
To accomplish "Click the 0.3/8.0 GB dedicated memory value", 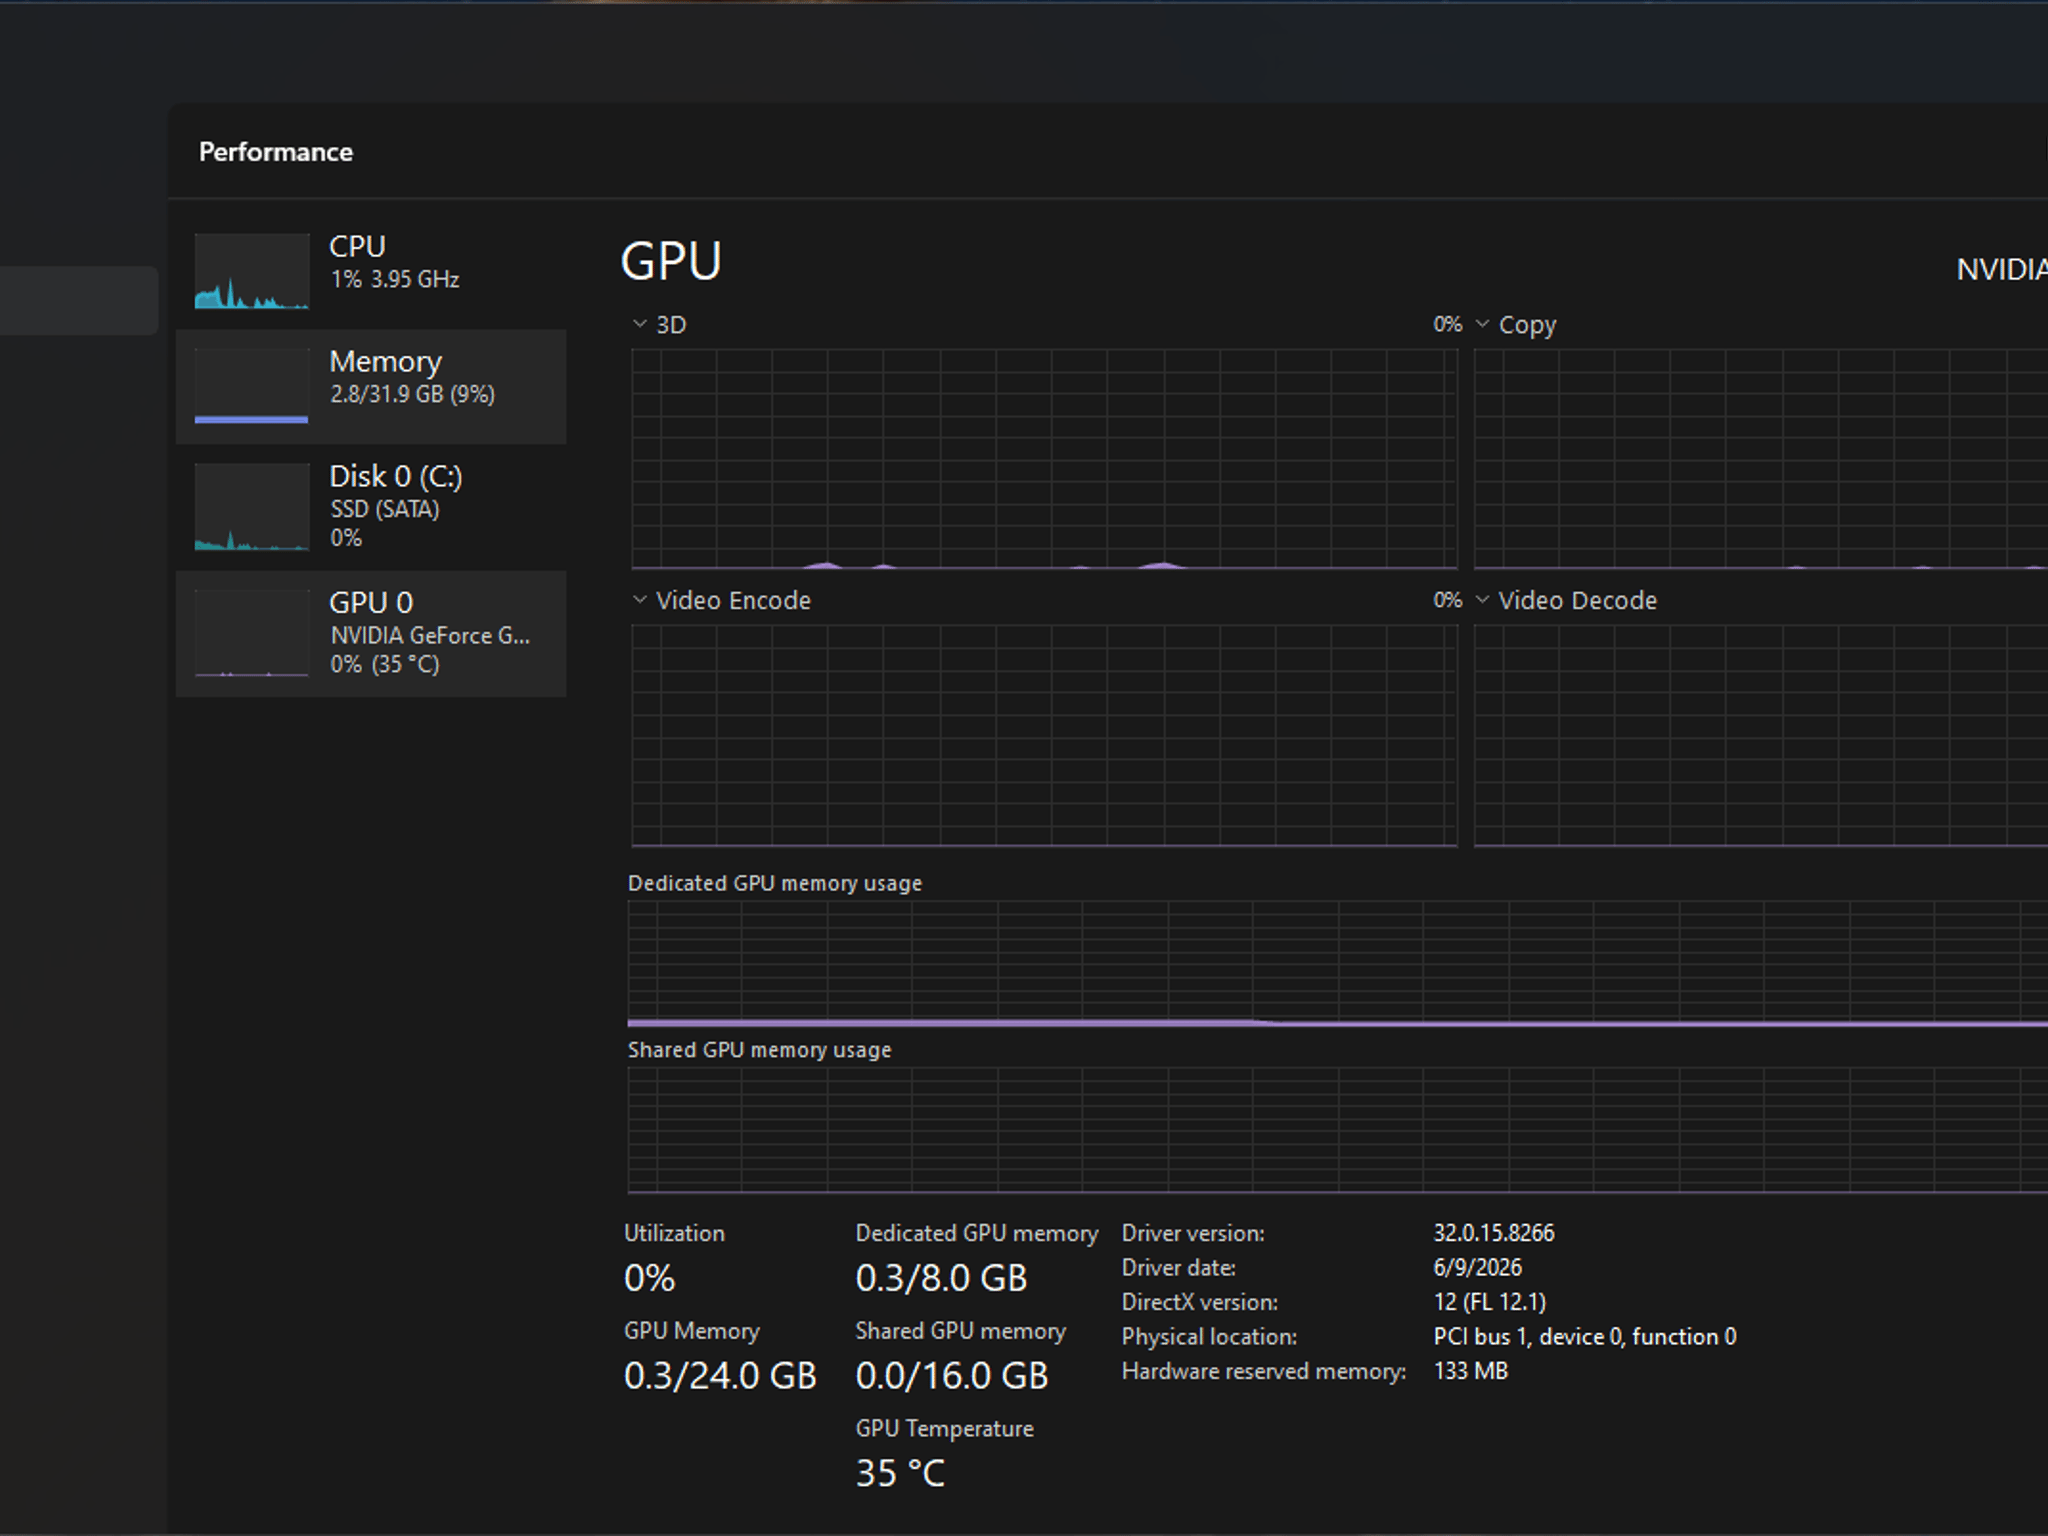I will pyautogui.click(x=941, y=1278).
